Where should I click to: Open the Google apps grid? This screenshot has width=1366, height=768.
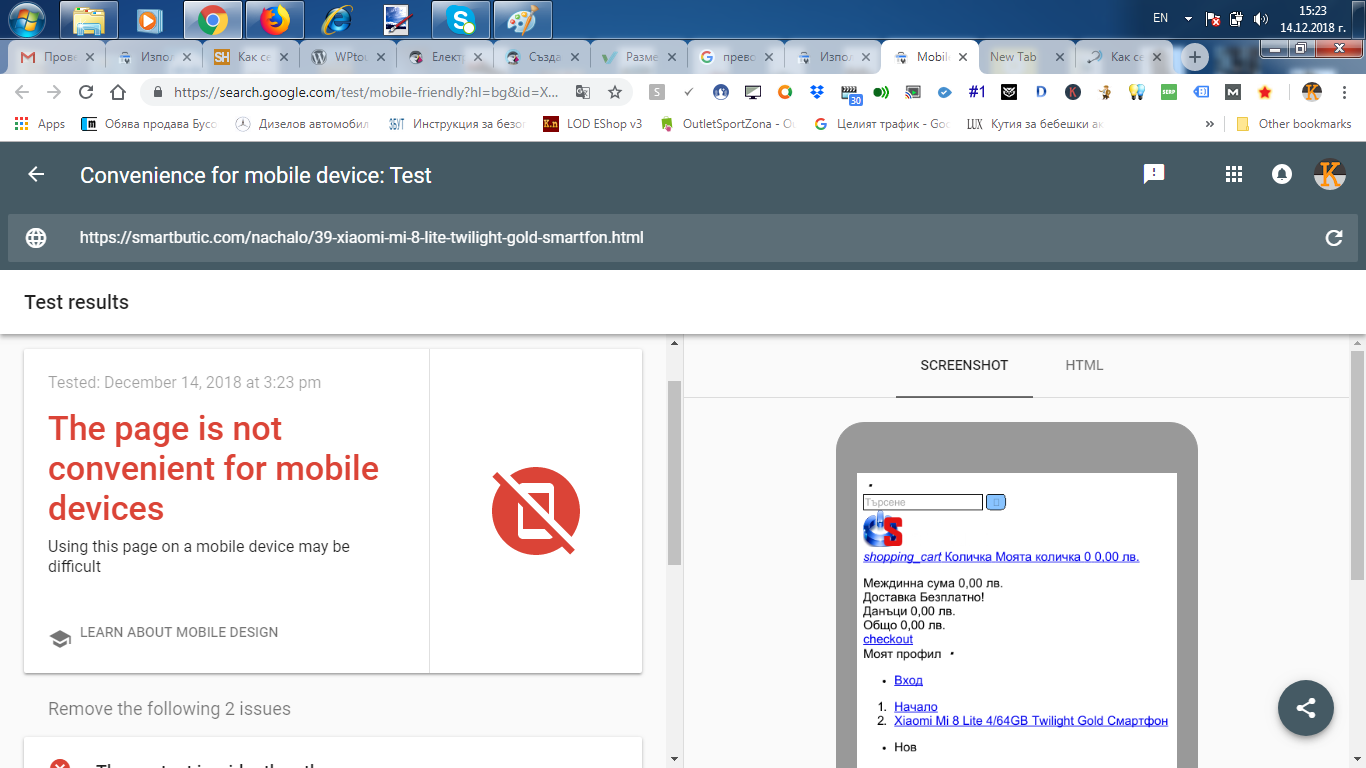pyautogui.click(x=1233, y=174)
